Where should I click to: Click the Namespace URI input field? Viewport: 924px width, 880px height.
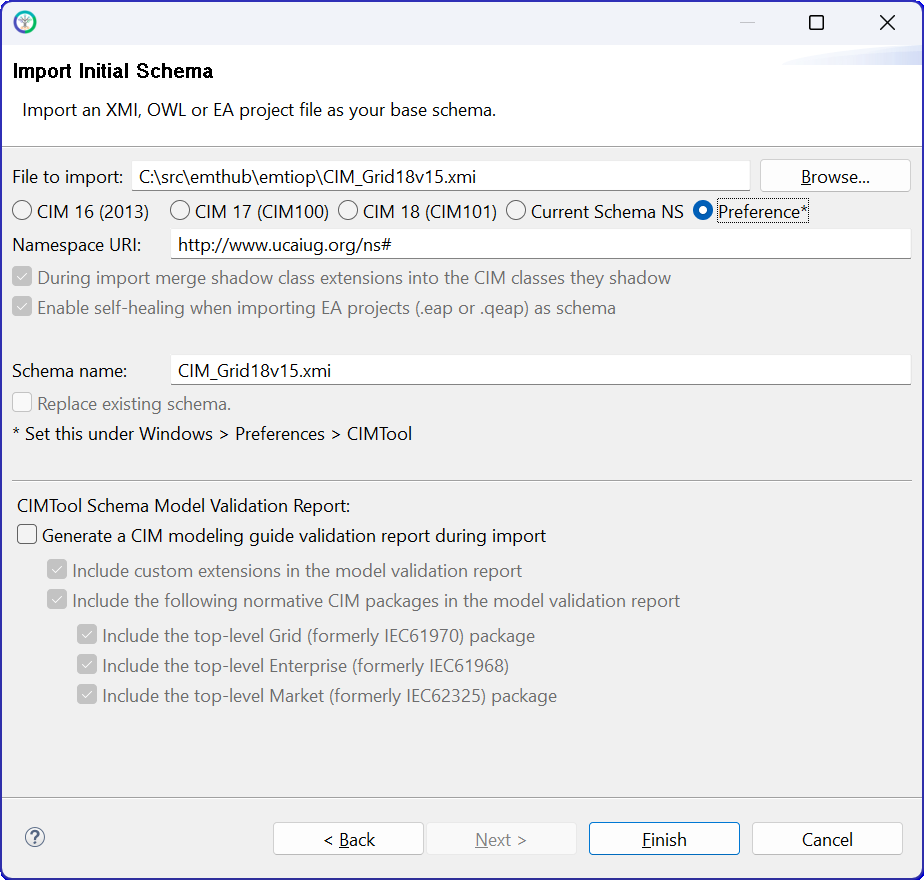click(541, 244)
